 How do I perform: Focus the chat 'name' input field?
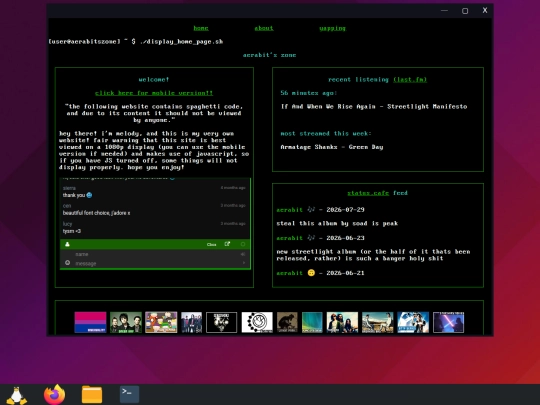click(x=155, y=254)
